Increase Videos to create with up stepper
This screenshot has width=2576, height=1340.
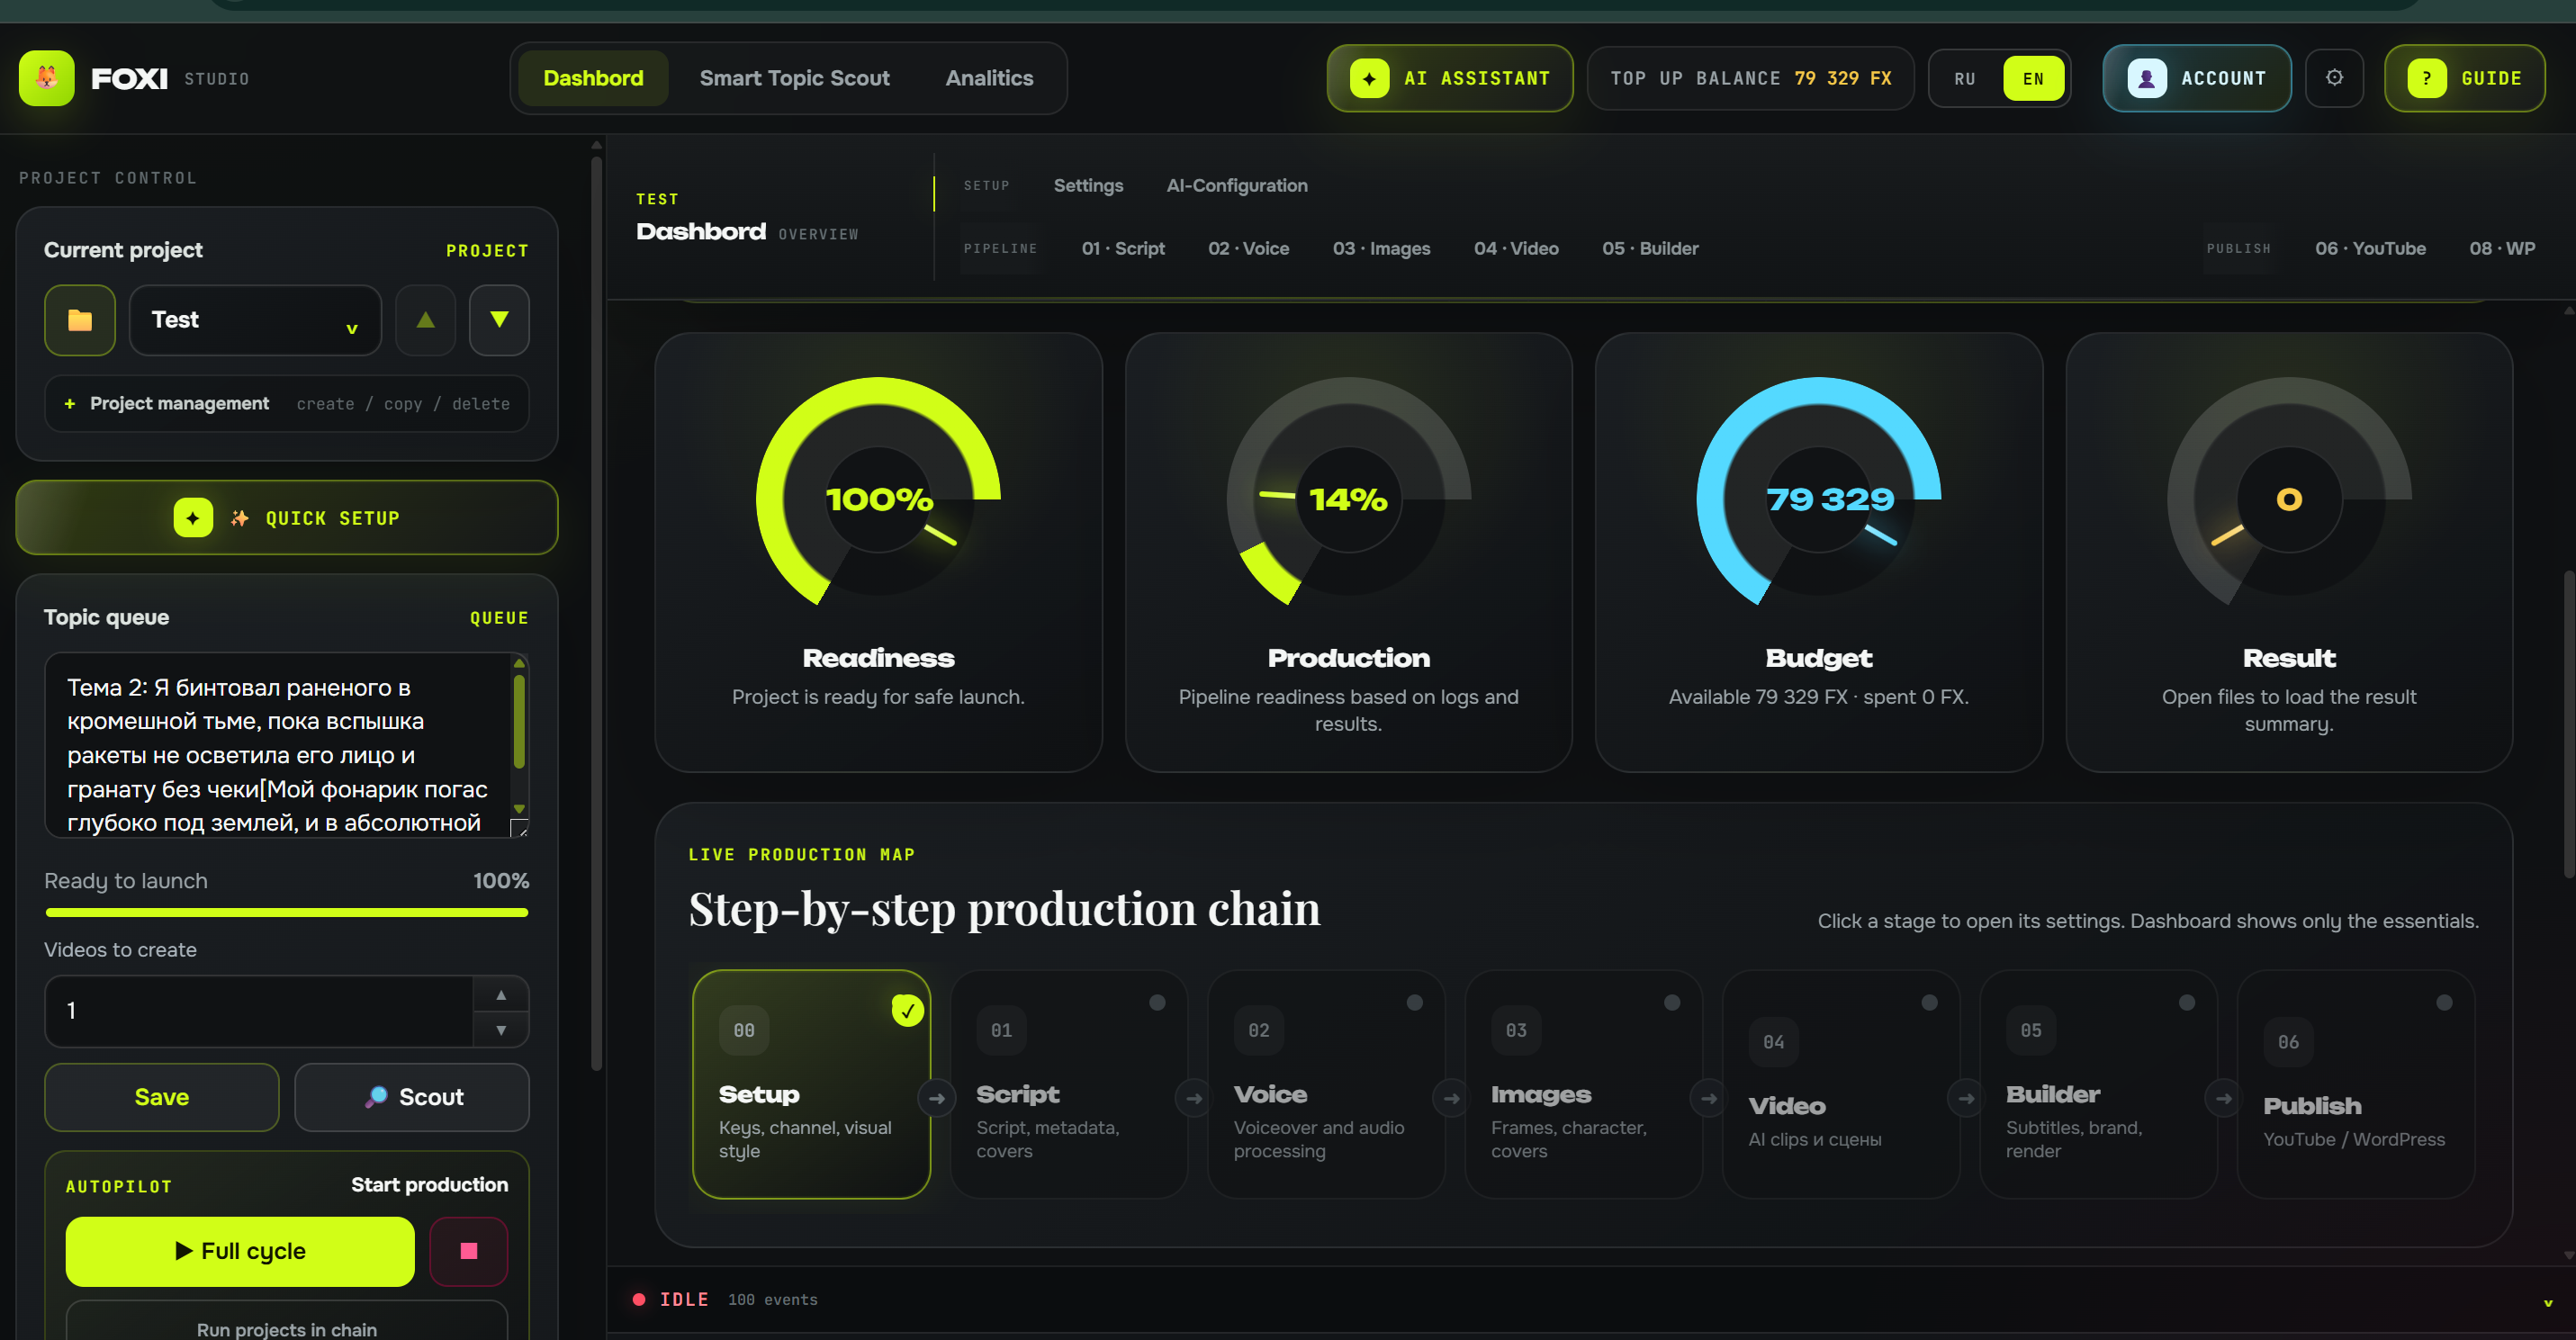pyautogui.click(x=501, y=995)
